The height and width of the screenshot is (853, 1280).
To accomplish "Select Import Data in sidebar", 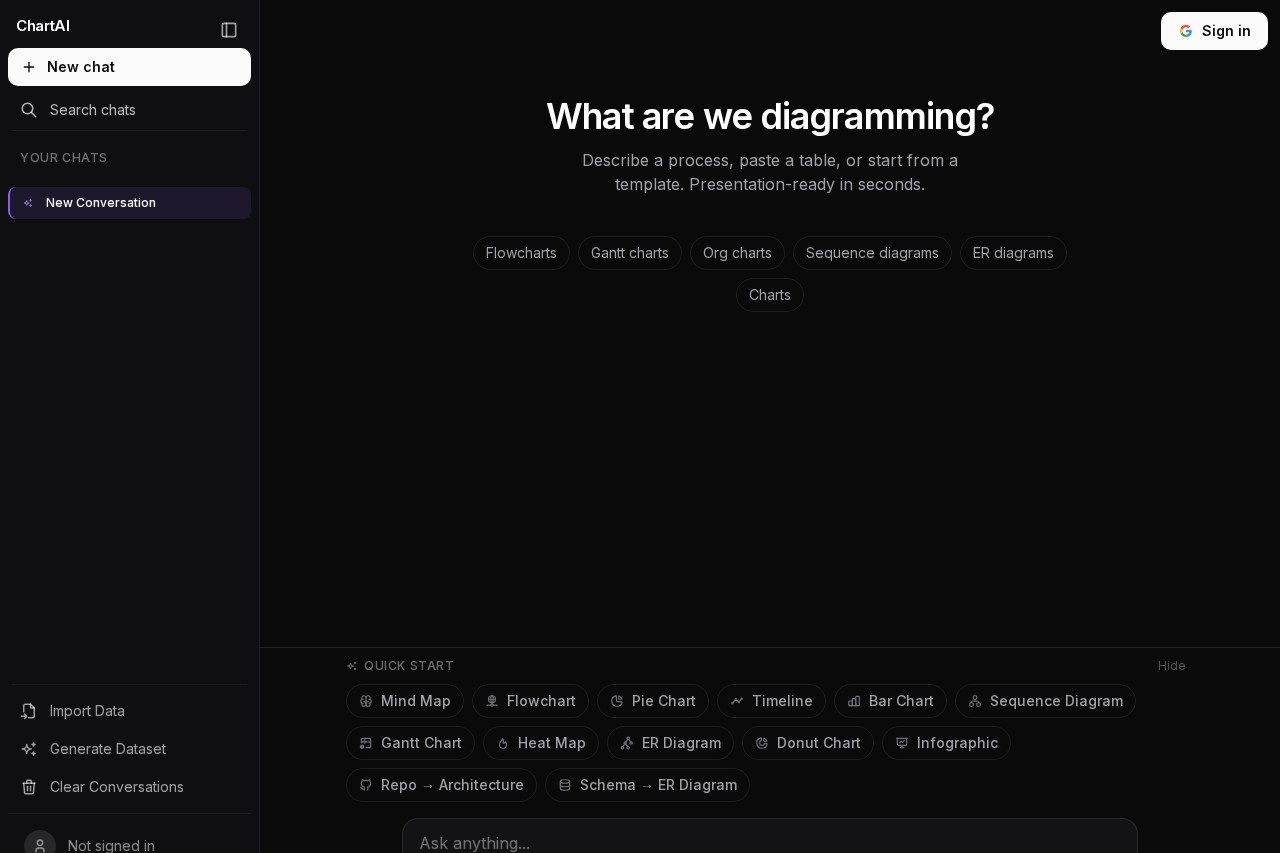I will pyautogui.click(x=130, y=711).
